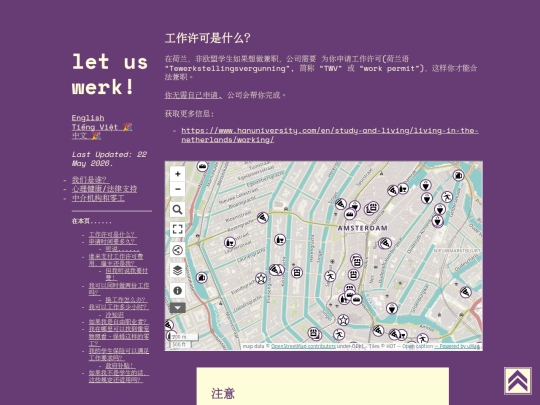The image size is (540, 405).
Task: Open the map share and embed panel
Action: pos(177,250)
